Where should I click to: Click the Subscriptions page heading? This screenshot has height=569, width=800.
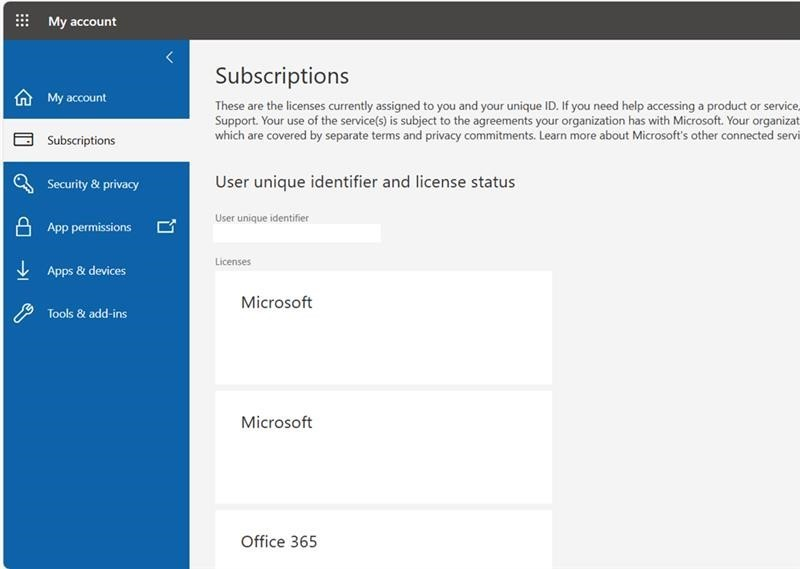click(x=282, y=76)
